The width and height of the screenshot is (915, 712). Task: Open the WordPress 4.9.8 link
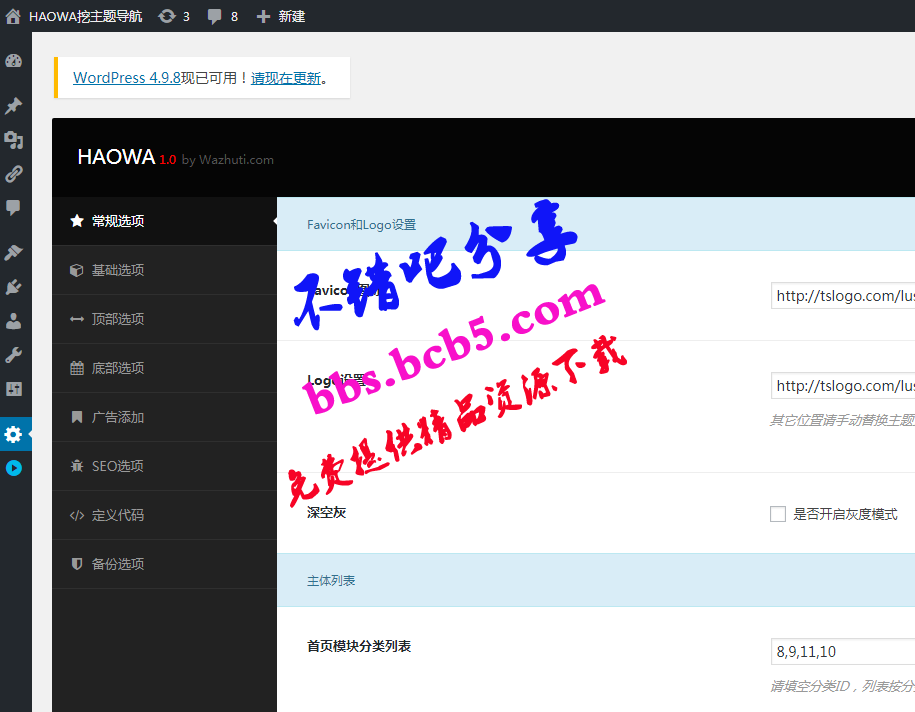pos(127,78)
